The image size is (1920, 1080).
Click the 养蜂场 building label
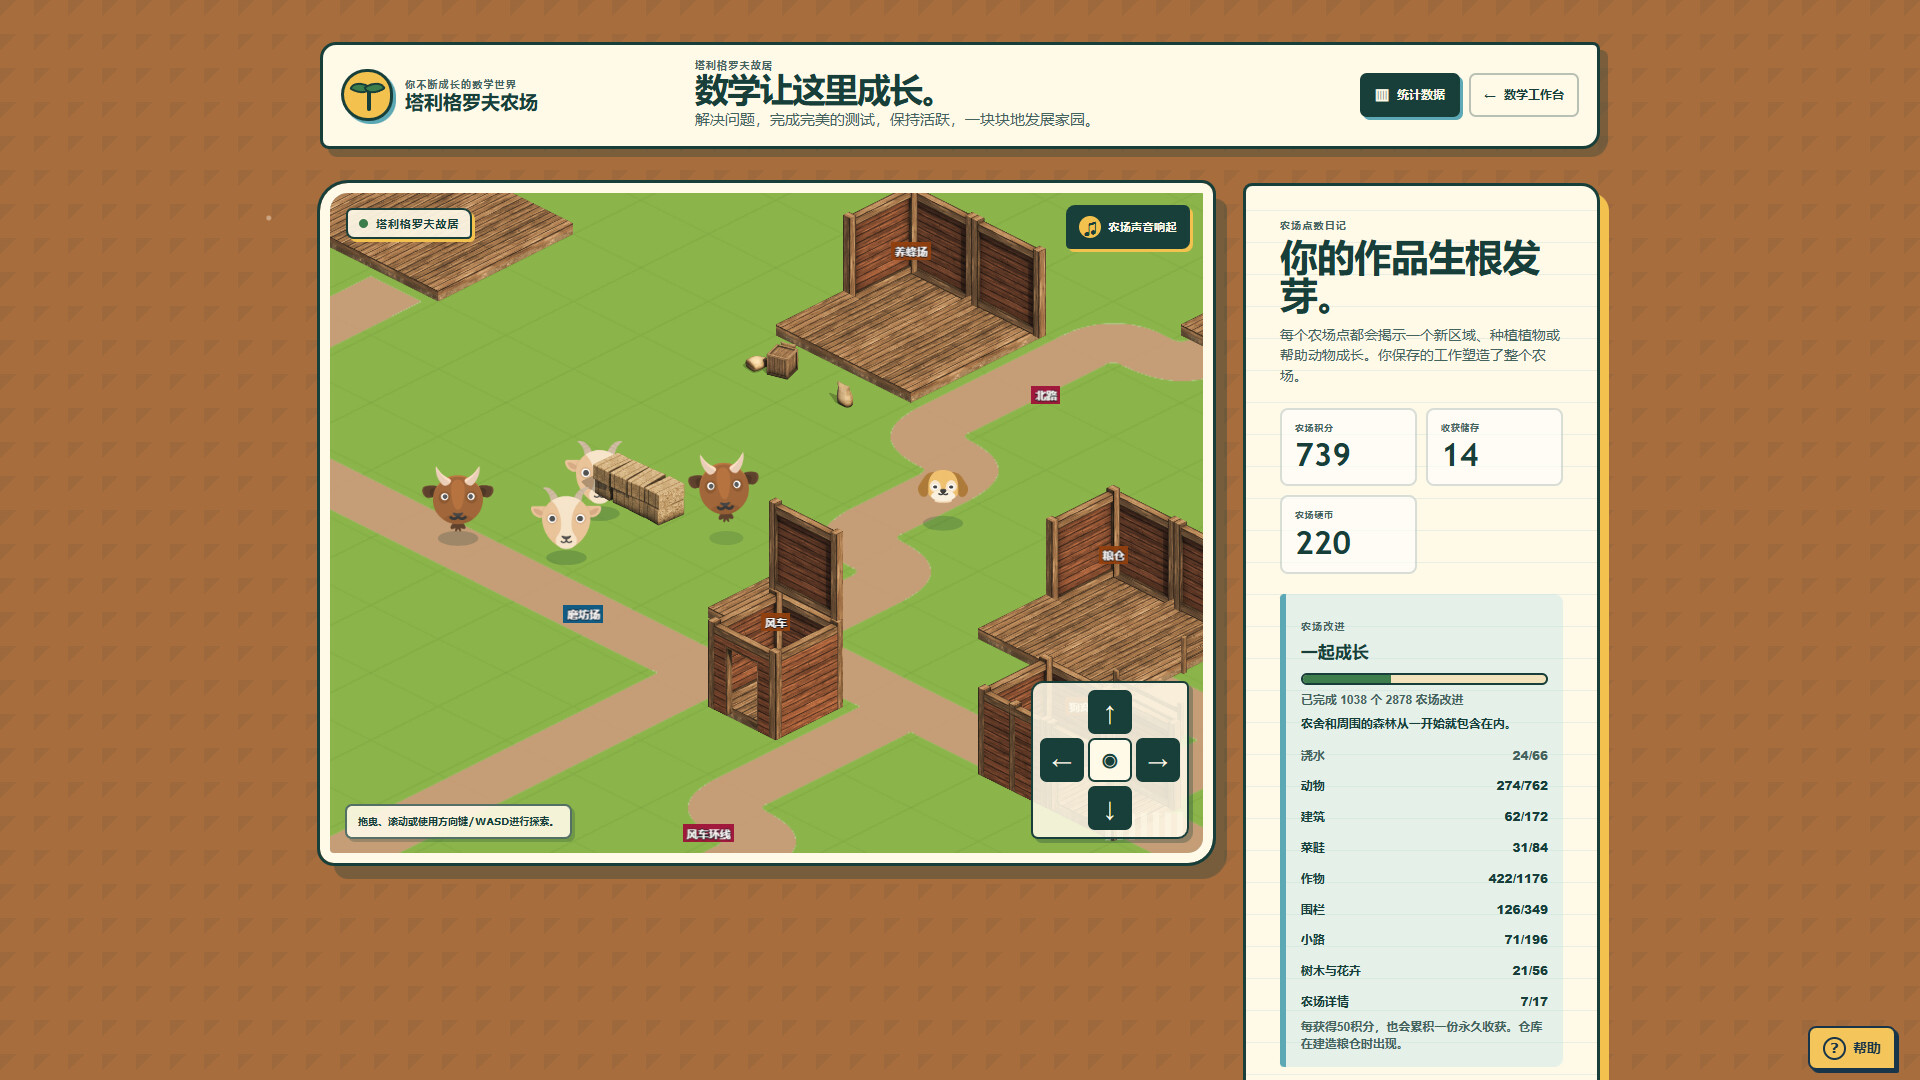click(911, 252)
